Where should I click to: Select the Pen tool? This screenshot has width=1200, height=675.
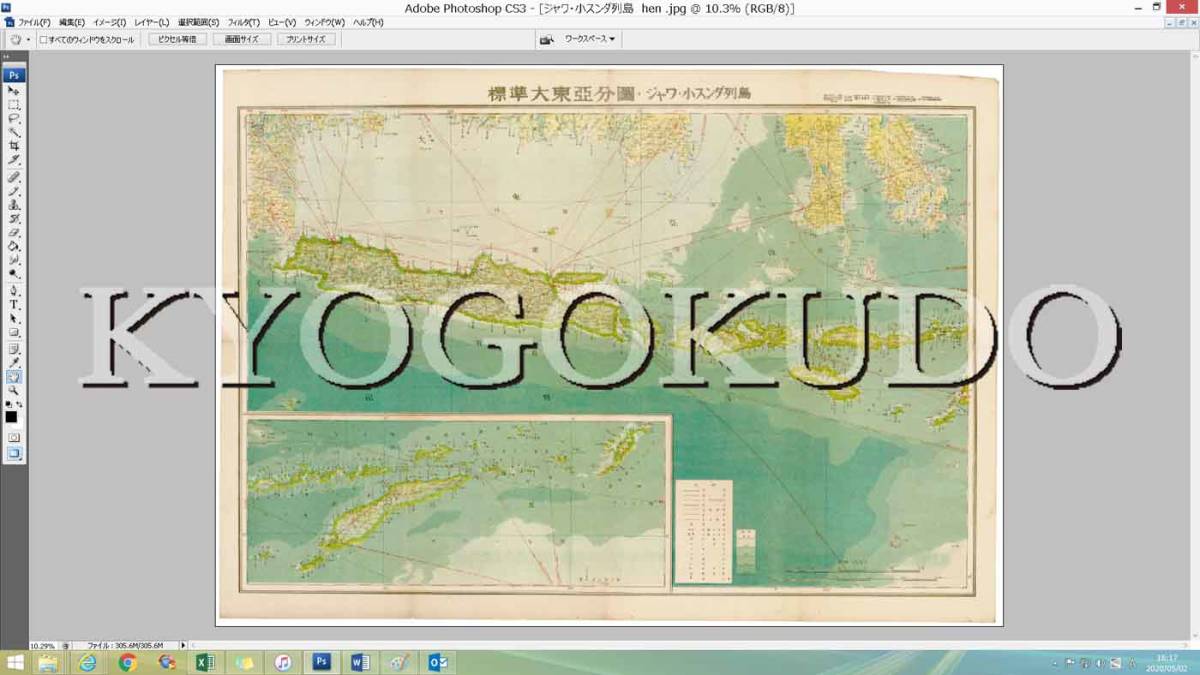[14, 291]
